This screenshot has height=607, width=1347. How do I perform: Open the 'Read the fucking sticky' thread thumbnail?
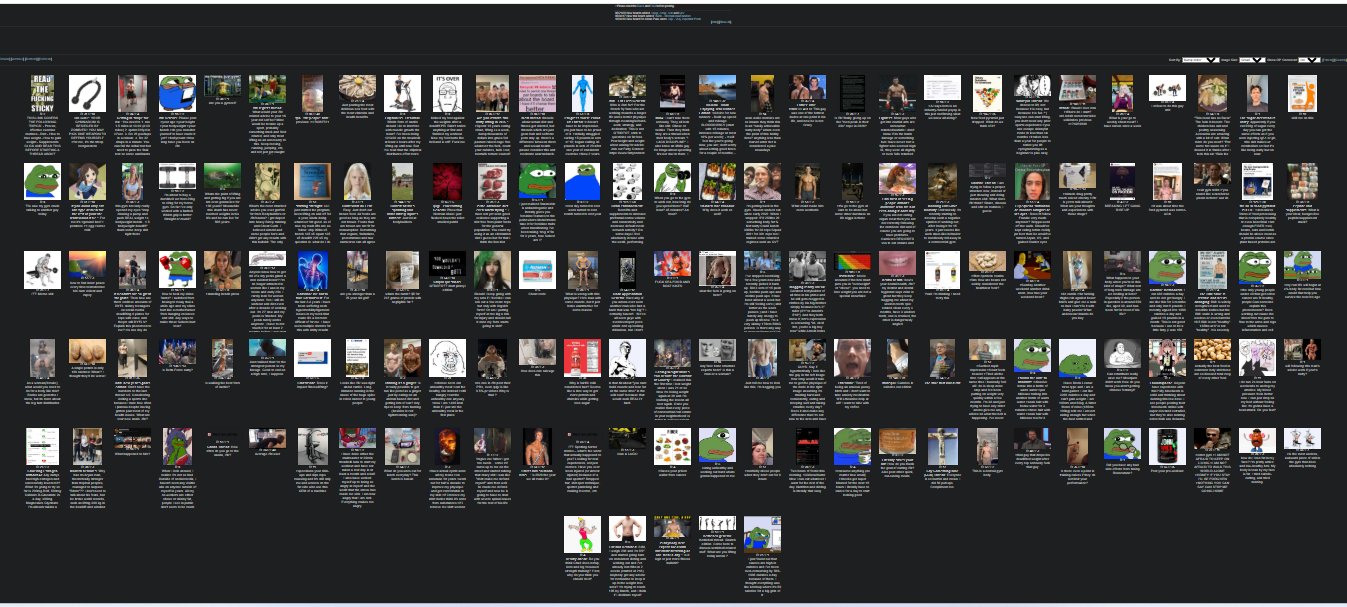[42, 92]
